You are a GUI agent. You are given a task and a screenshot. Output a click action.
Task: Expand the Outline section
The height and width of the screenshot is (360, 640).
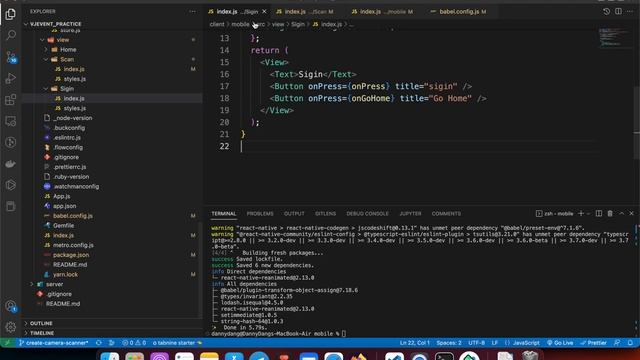tap(41, 323)
